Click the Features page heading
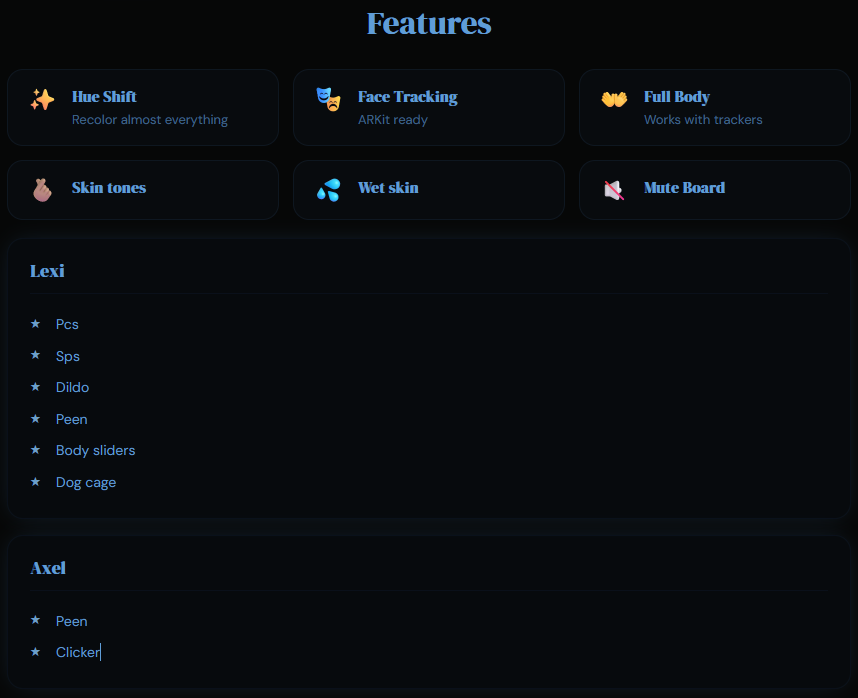Viewport: 858px width, 698px height. click(x=429, y=24)
